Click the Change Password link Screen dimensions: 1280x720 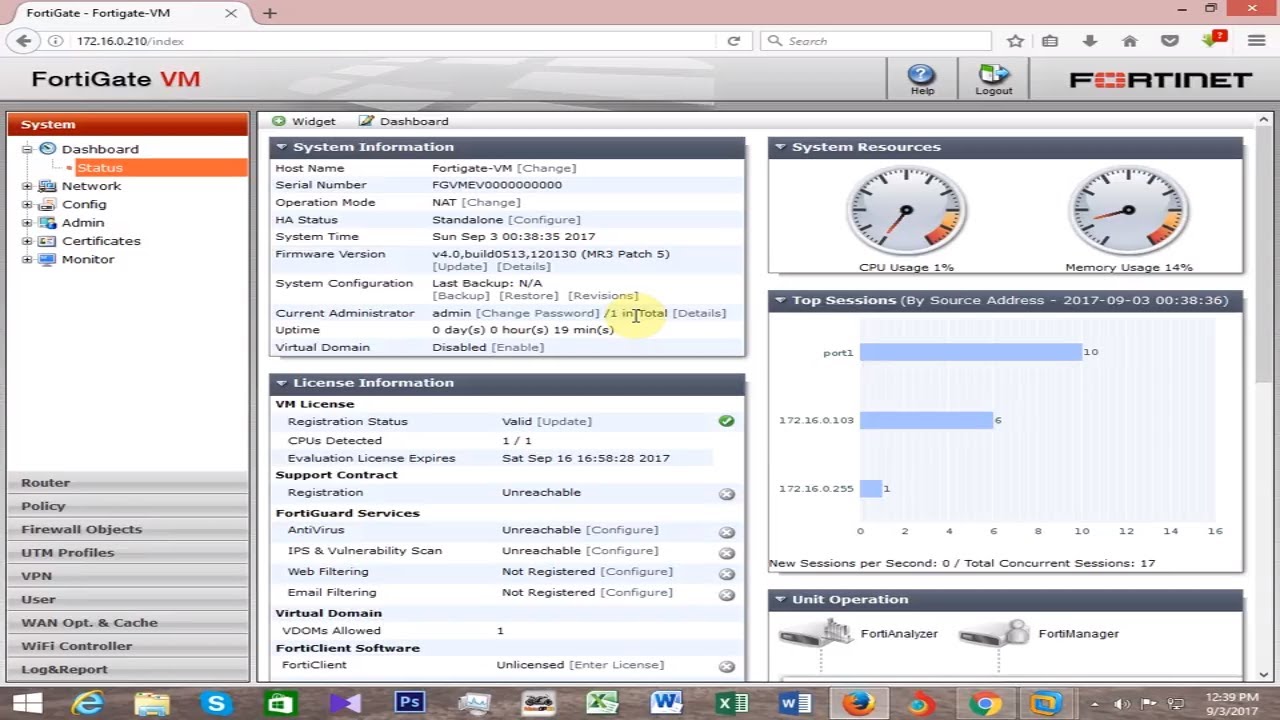tap(537, 313)
